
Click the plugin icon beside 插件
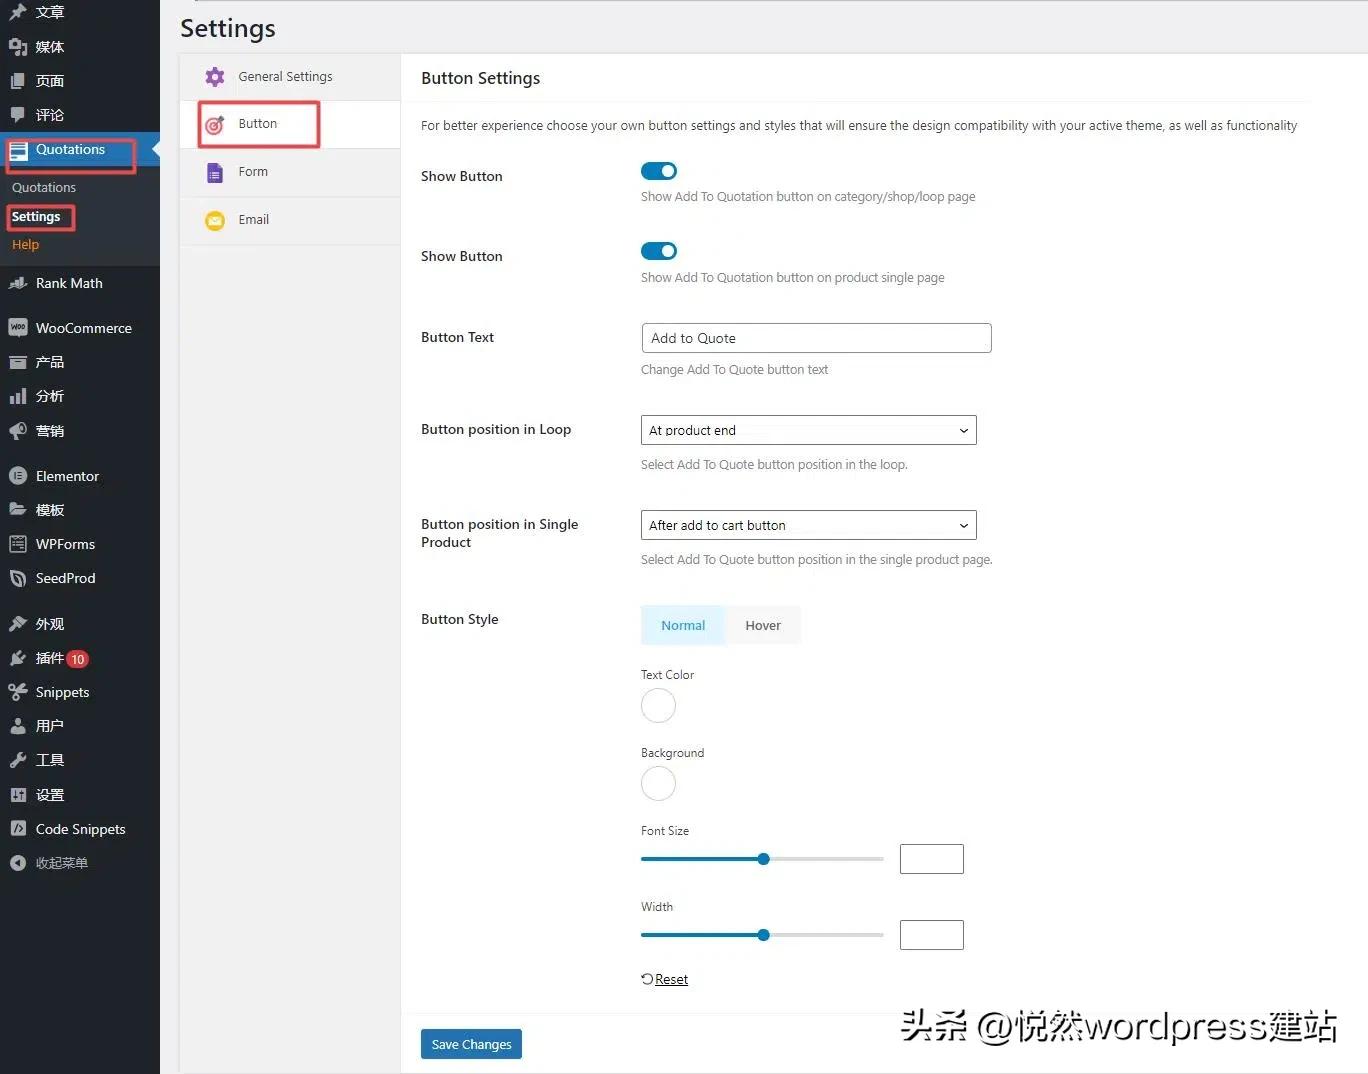tap(18, 658)
